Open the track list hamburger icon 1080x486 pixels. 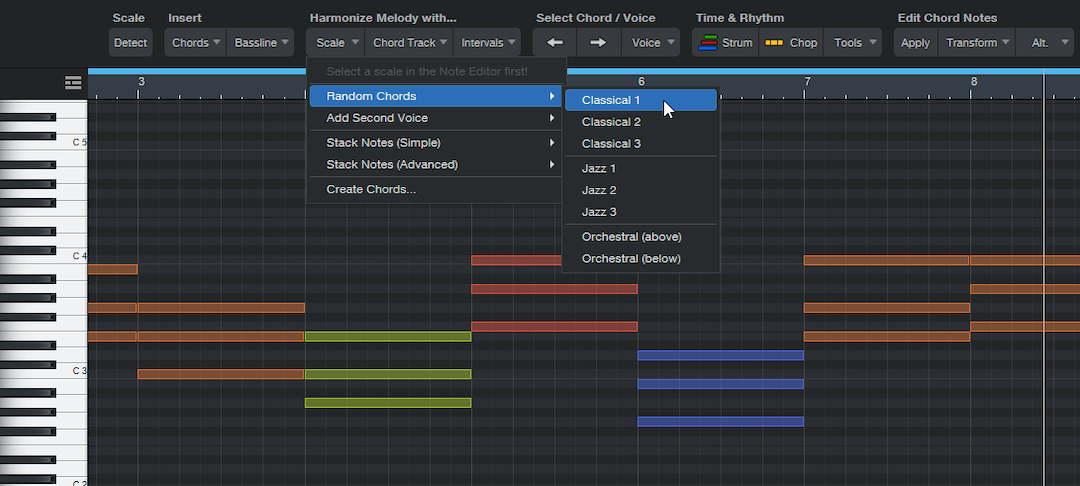tap(73, 83)
